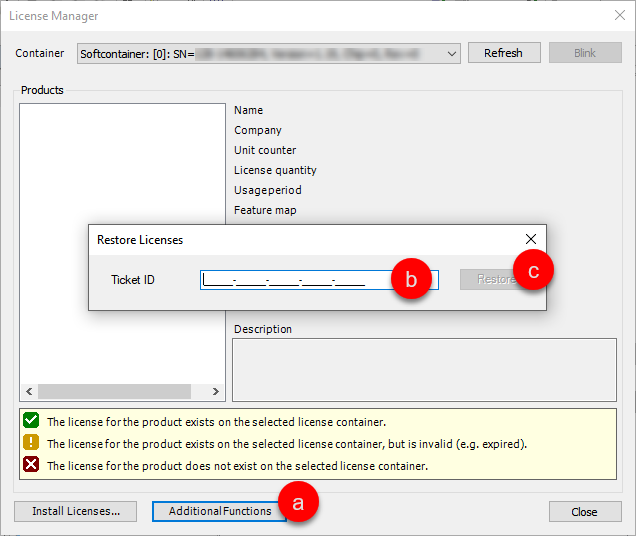The width and height of the screenshot is (636, 536).
Task: Click inside the Description text box
Action: [x=424, y=369]
